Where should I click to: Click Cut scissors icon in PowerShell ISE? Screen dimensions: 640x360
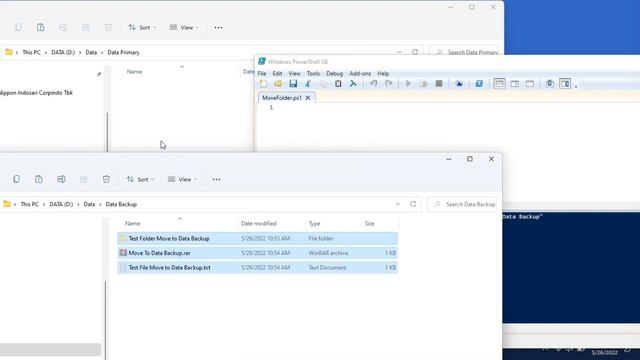[x=308, y=84]
